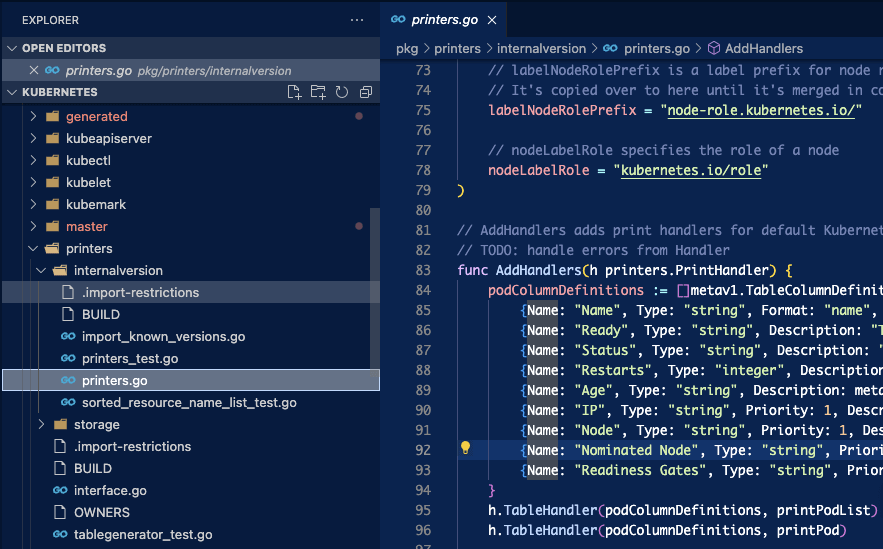The width and height of the screenshot is (883, 549).
Task: Refresh the explorer file tree
Action: [x=342, y=92]
